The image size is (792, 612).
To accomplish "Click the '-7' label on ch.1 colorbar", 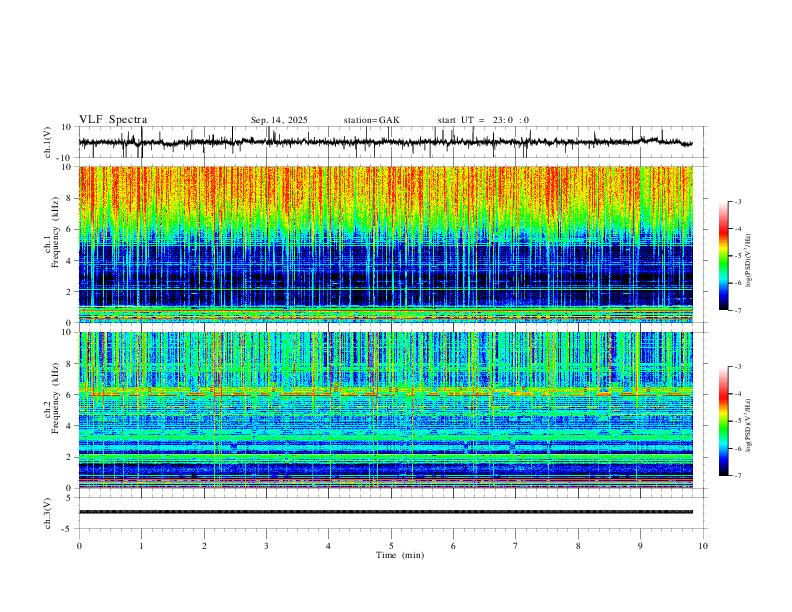I will tap(738, 310).
